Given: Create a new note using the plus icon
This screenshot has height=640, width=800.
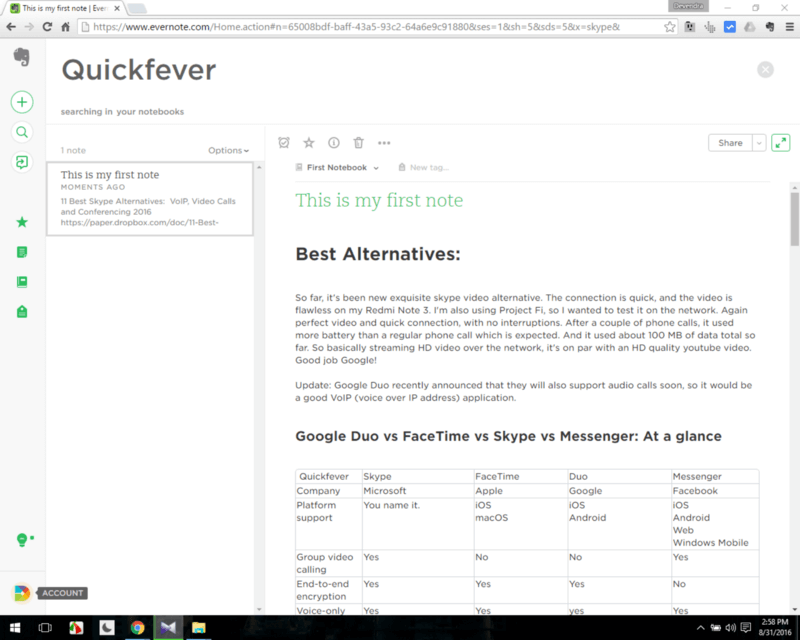Looking at the screenshot, I should (x=21, y=101).
